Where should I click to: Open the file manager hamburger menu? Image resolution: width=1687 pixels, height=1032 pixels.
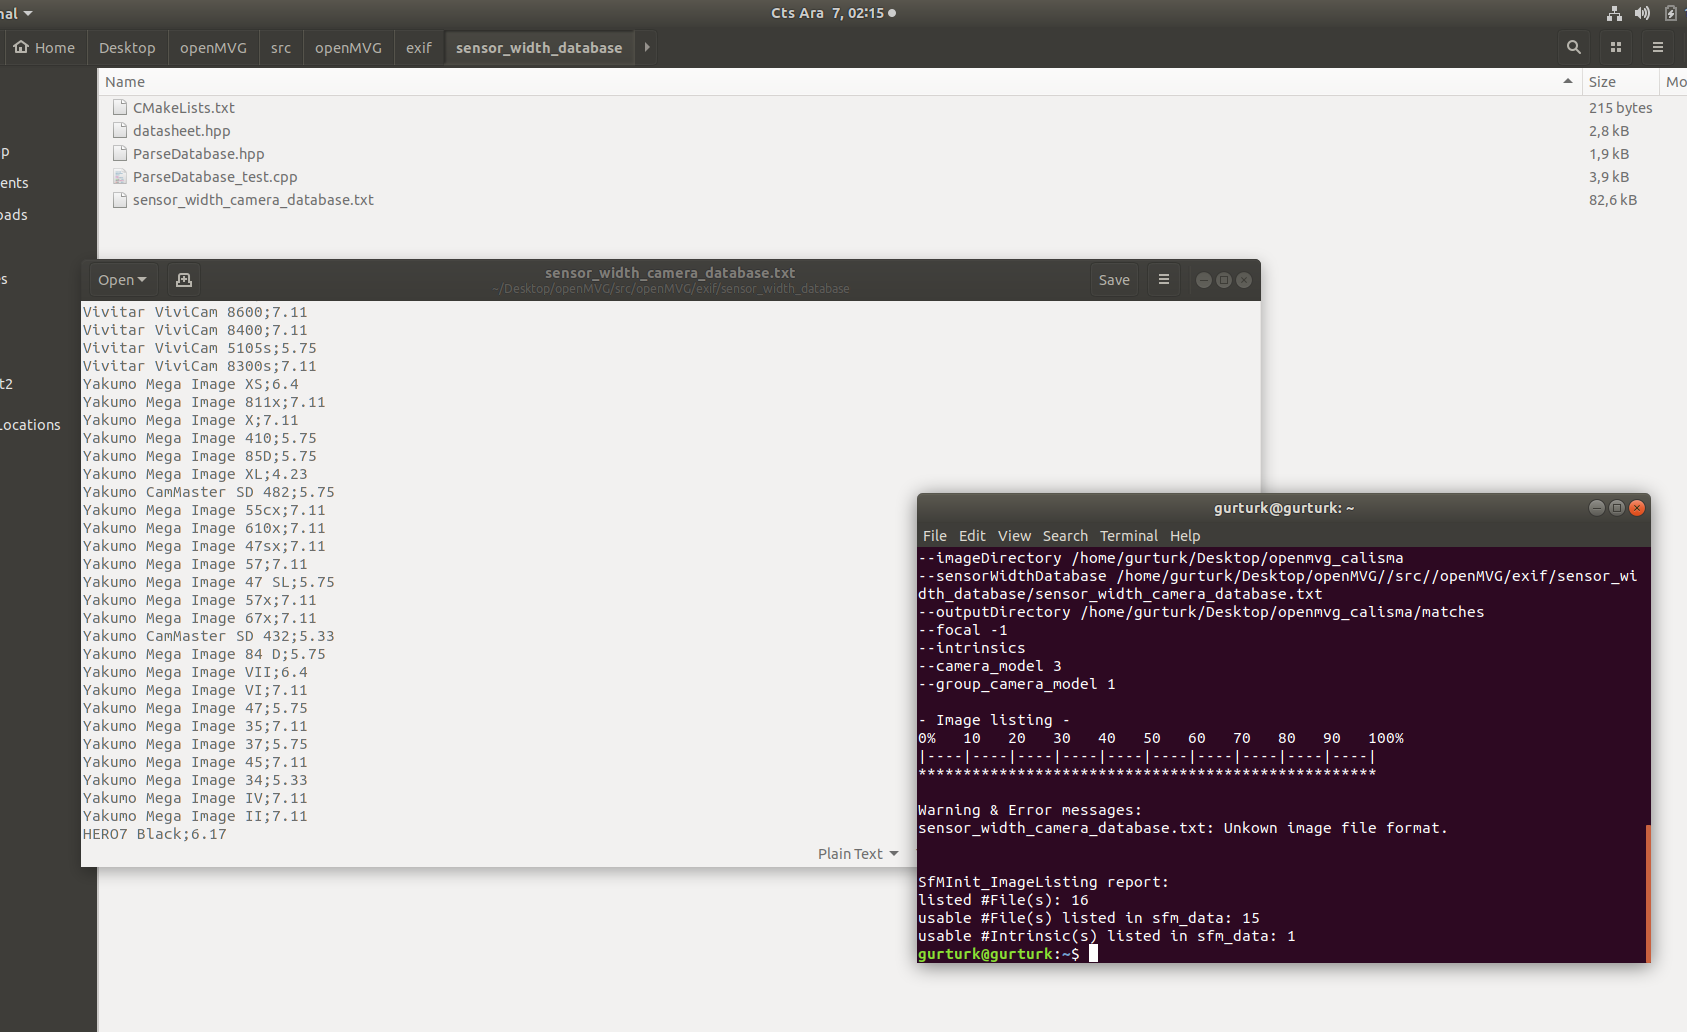[x=1657, y=47]
